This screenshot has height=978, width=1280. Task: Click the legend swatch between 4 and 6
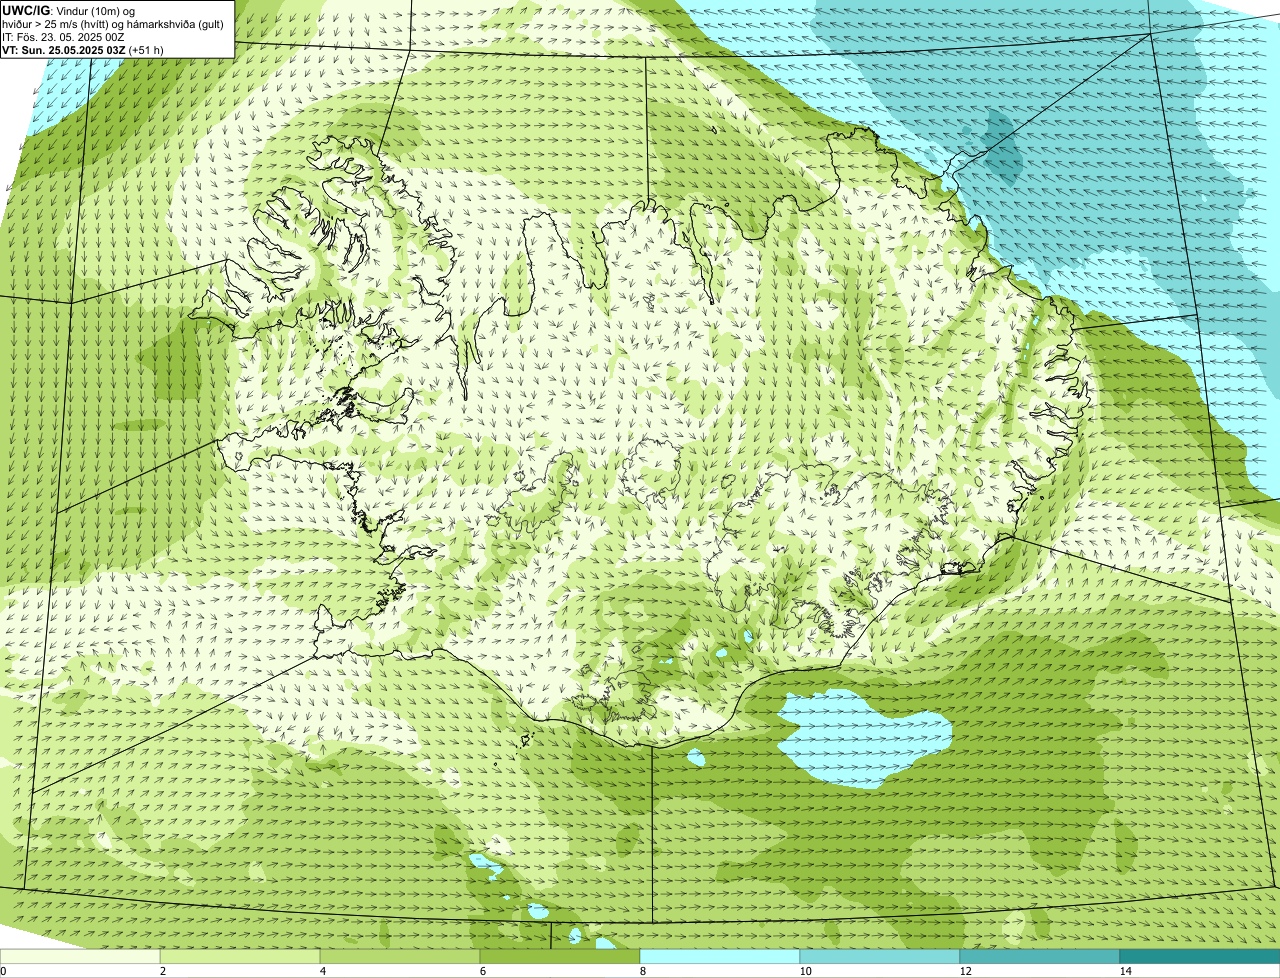tap(400, 956)
